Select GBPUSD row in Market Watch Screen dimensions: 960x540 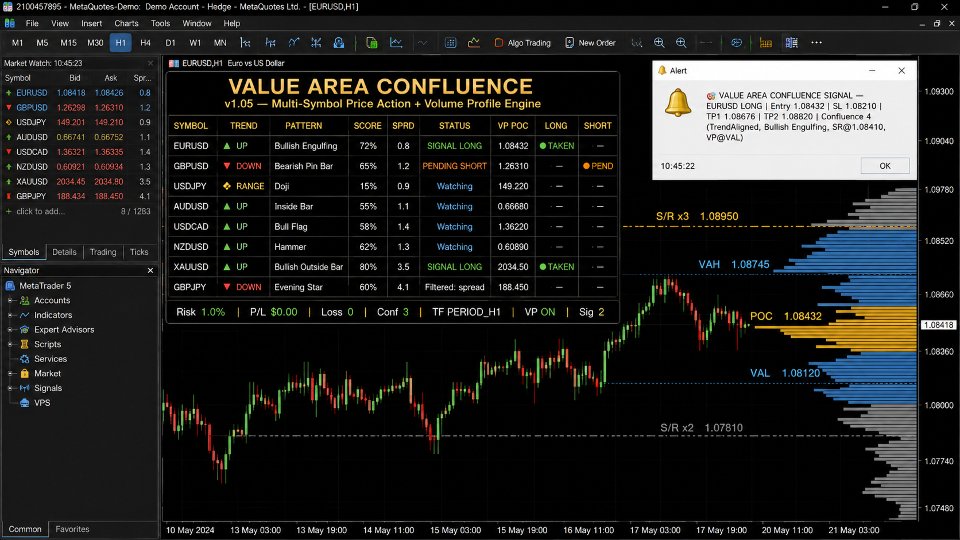[x=78, y=107]
